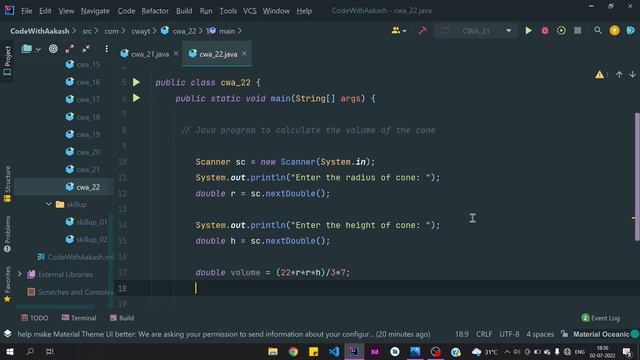
Task: Open Windows Start button
Action: coord(9,351)
